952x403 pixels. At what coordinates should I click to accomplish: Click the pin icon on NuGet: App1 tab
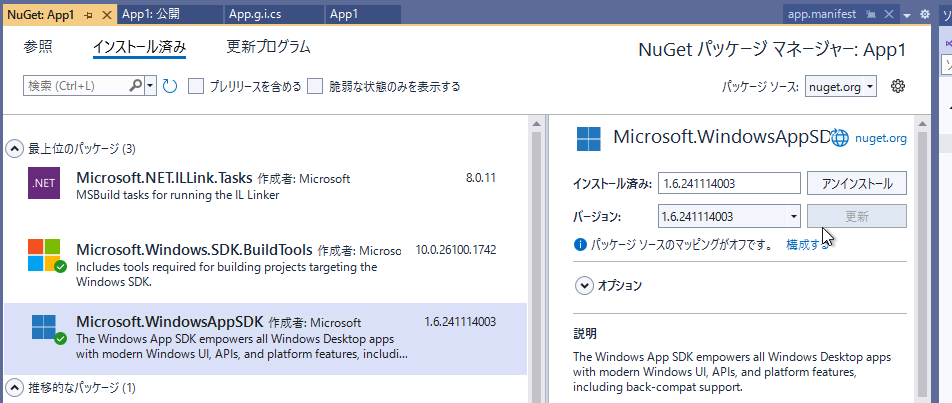(89, 15)
